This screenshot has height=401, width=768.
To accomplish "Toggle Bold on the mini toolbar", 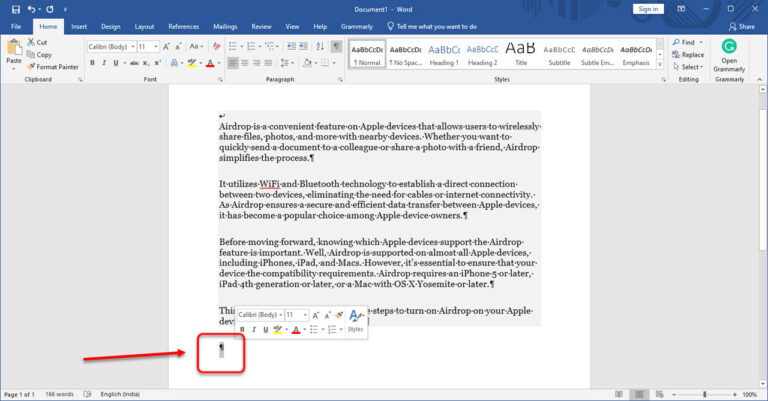I will [x=242, y=330].
